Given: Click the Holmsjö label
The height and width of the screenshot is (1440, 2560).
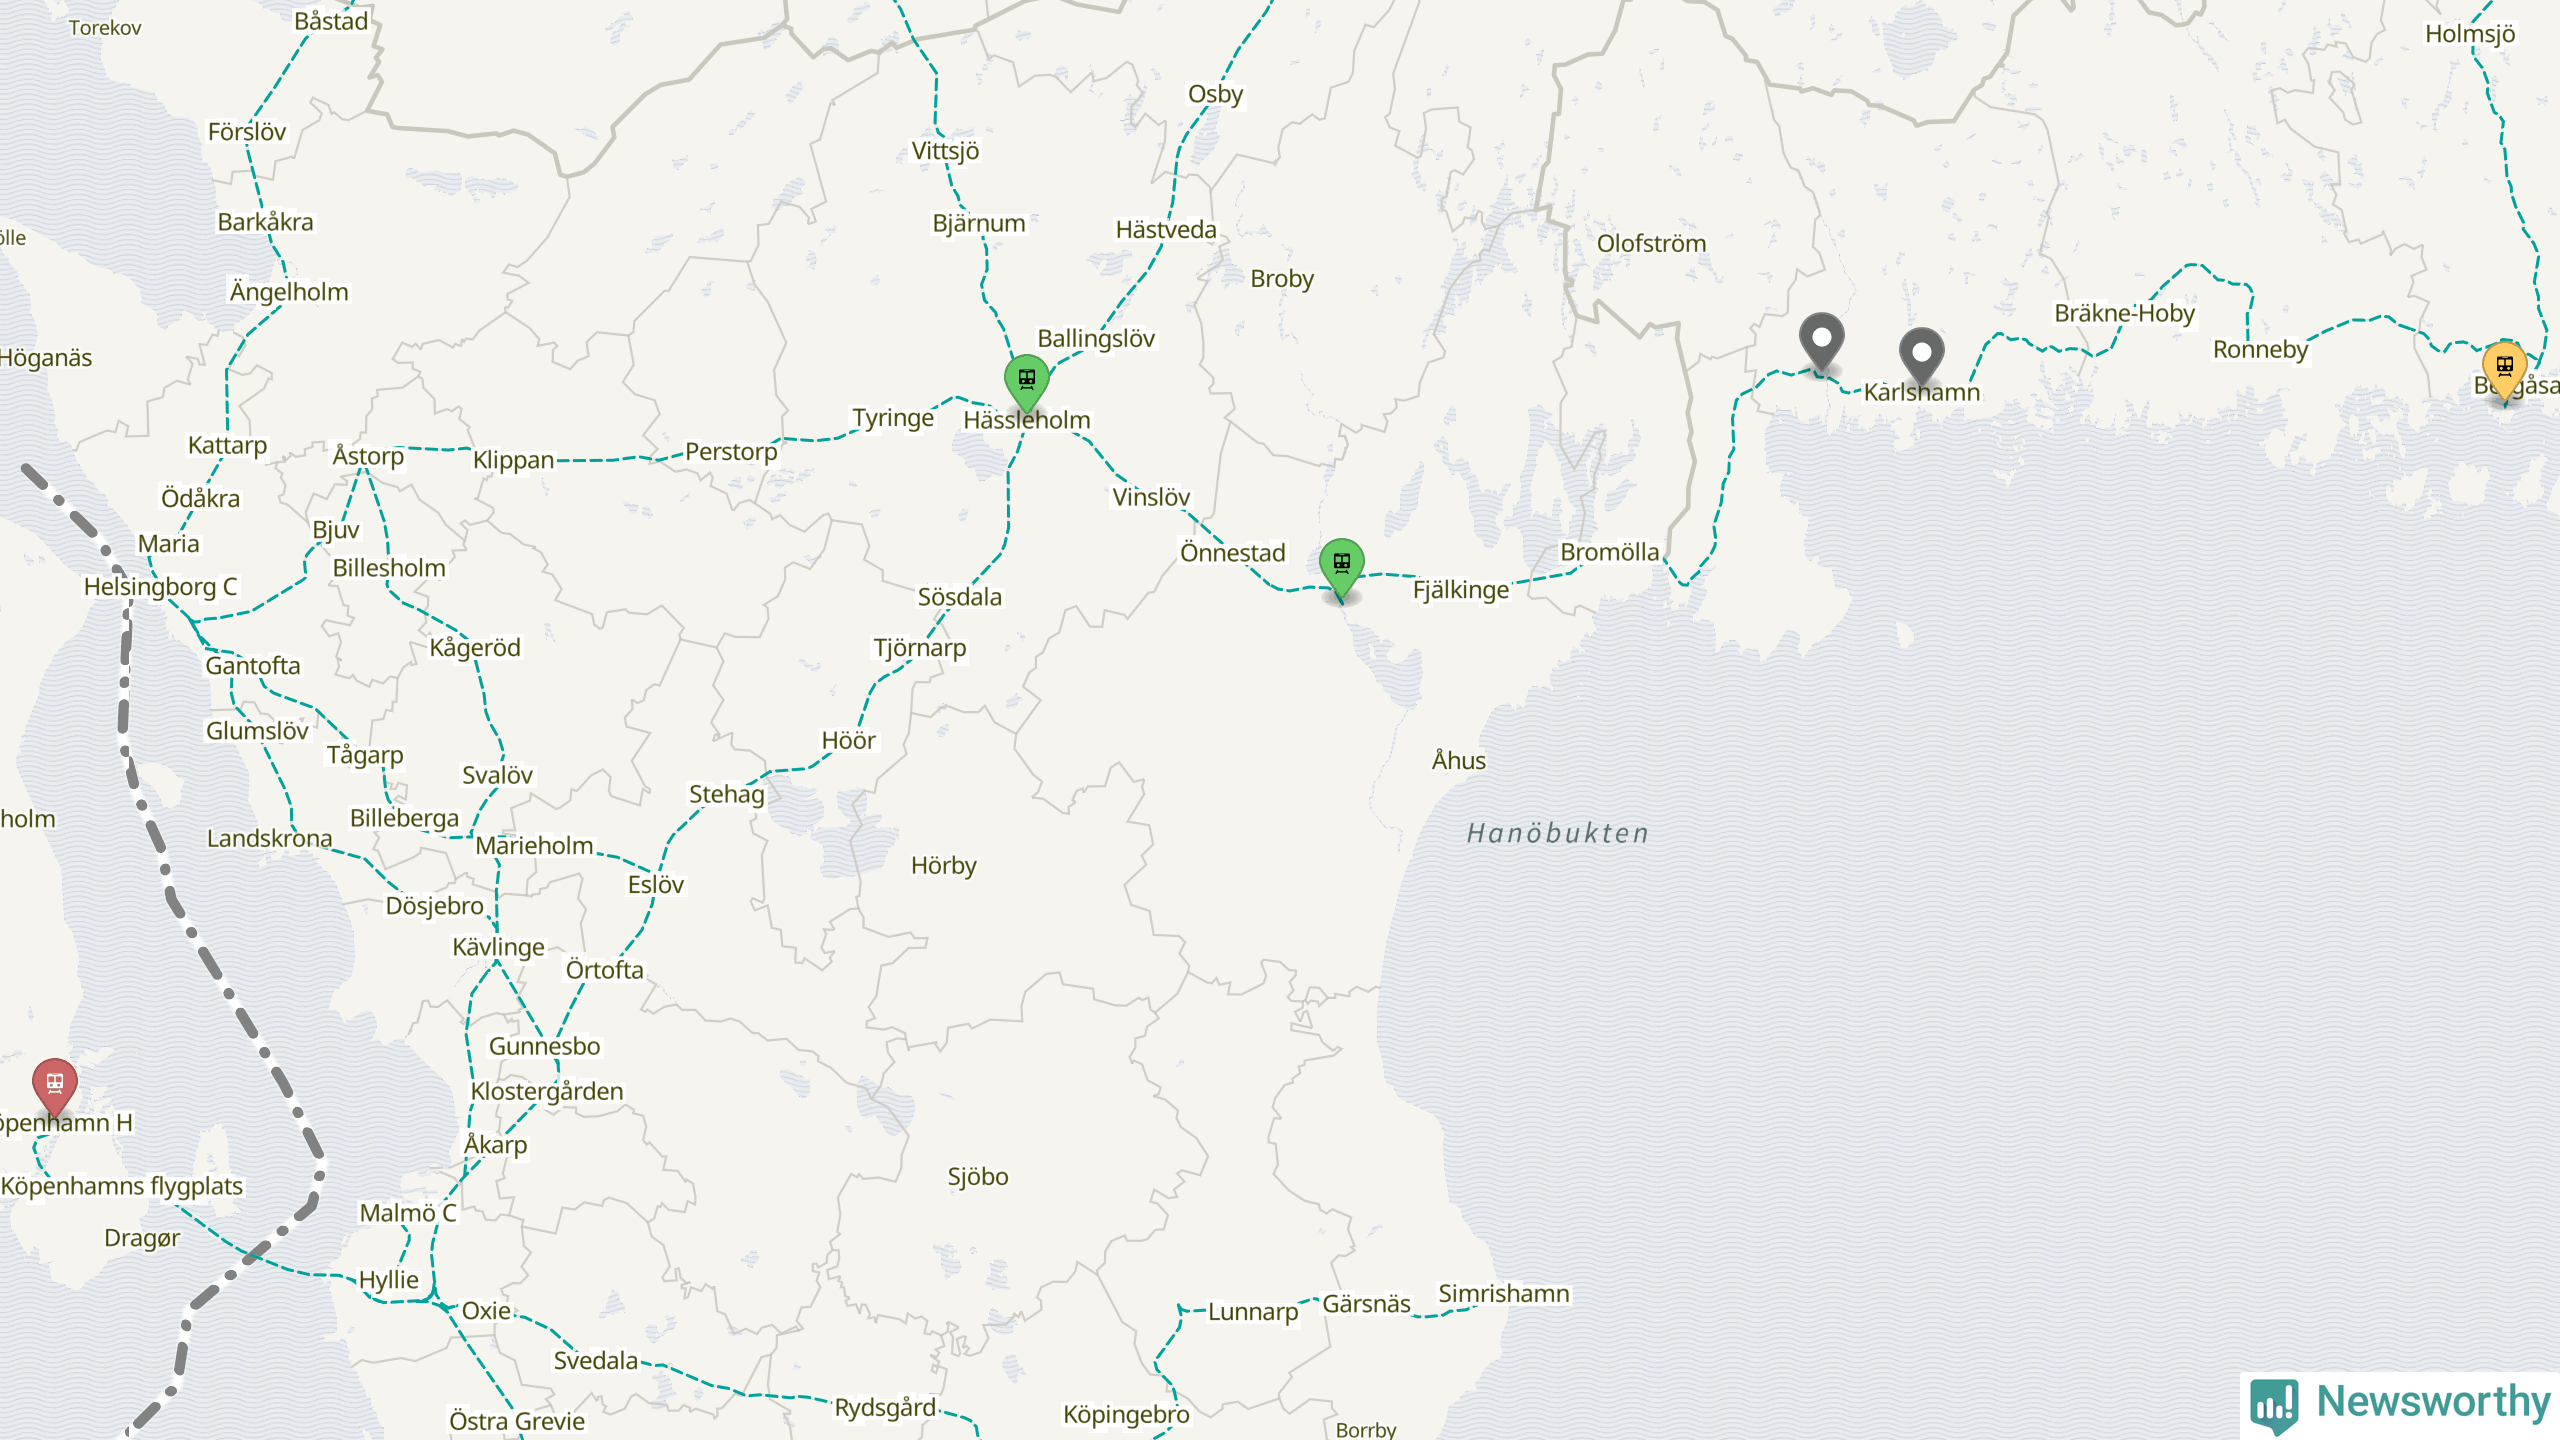Looking at the screenshot, I should pos(2470,35).
